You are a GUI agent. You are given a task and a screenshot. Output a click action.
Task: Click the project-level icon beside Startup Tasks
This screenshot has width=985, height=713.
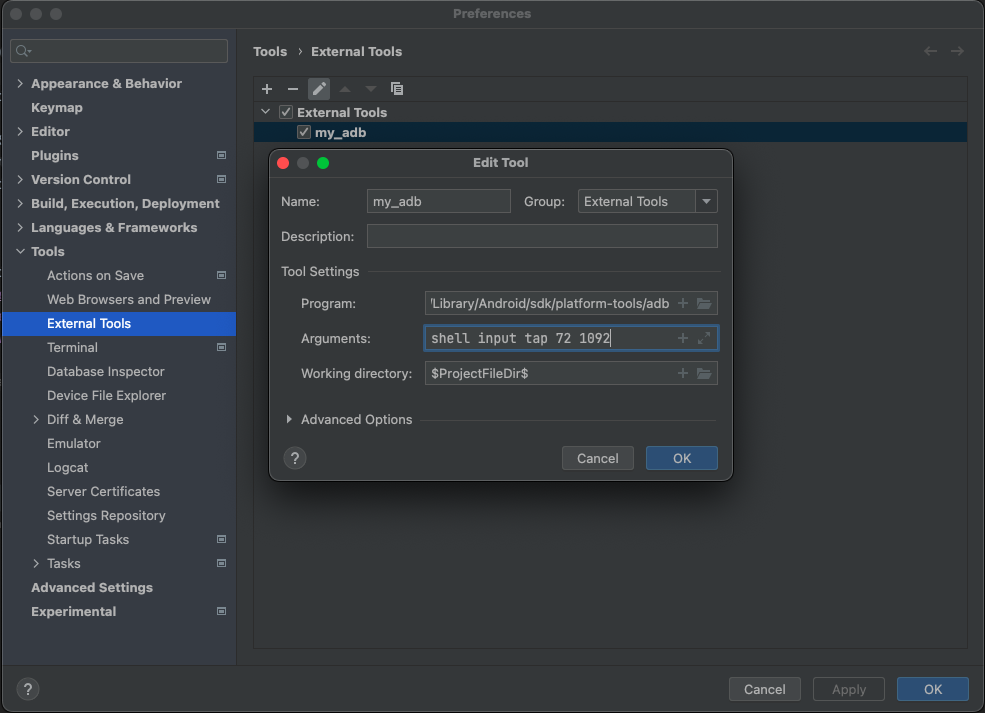click(x=221, y=539)
